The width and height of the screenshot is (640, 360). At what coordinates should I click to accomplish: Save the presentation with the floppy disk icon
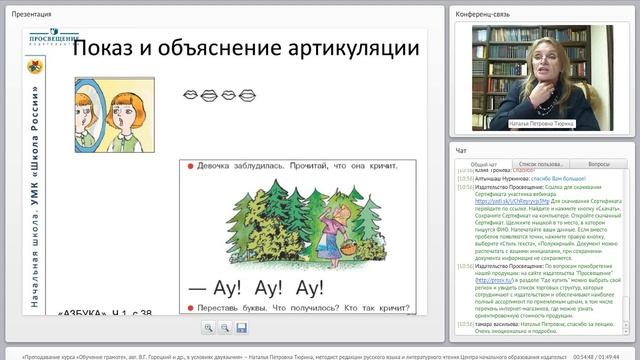point(242,328)
